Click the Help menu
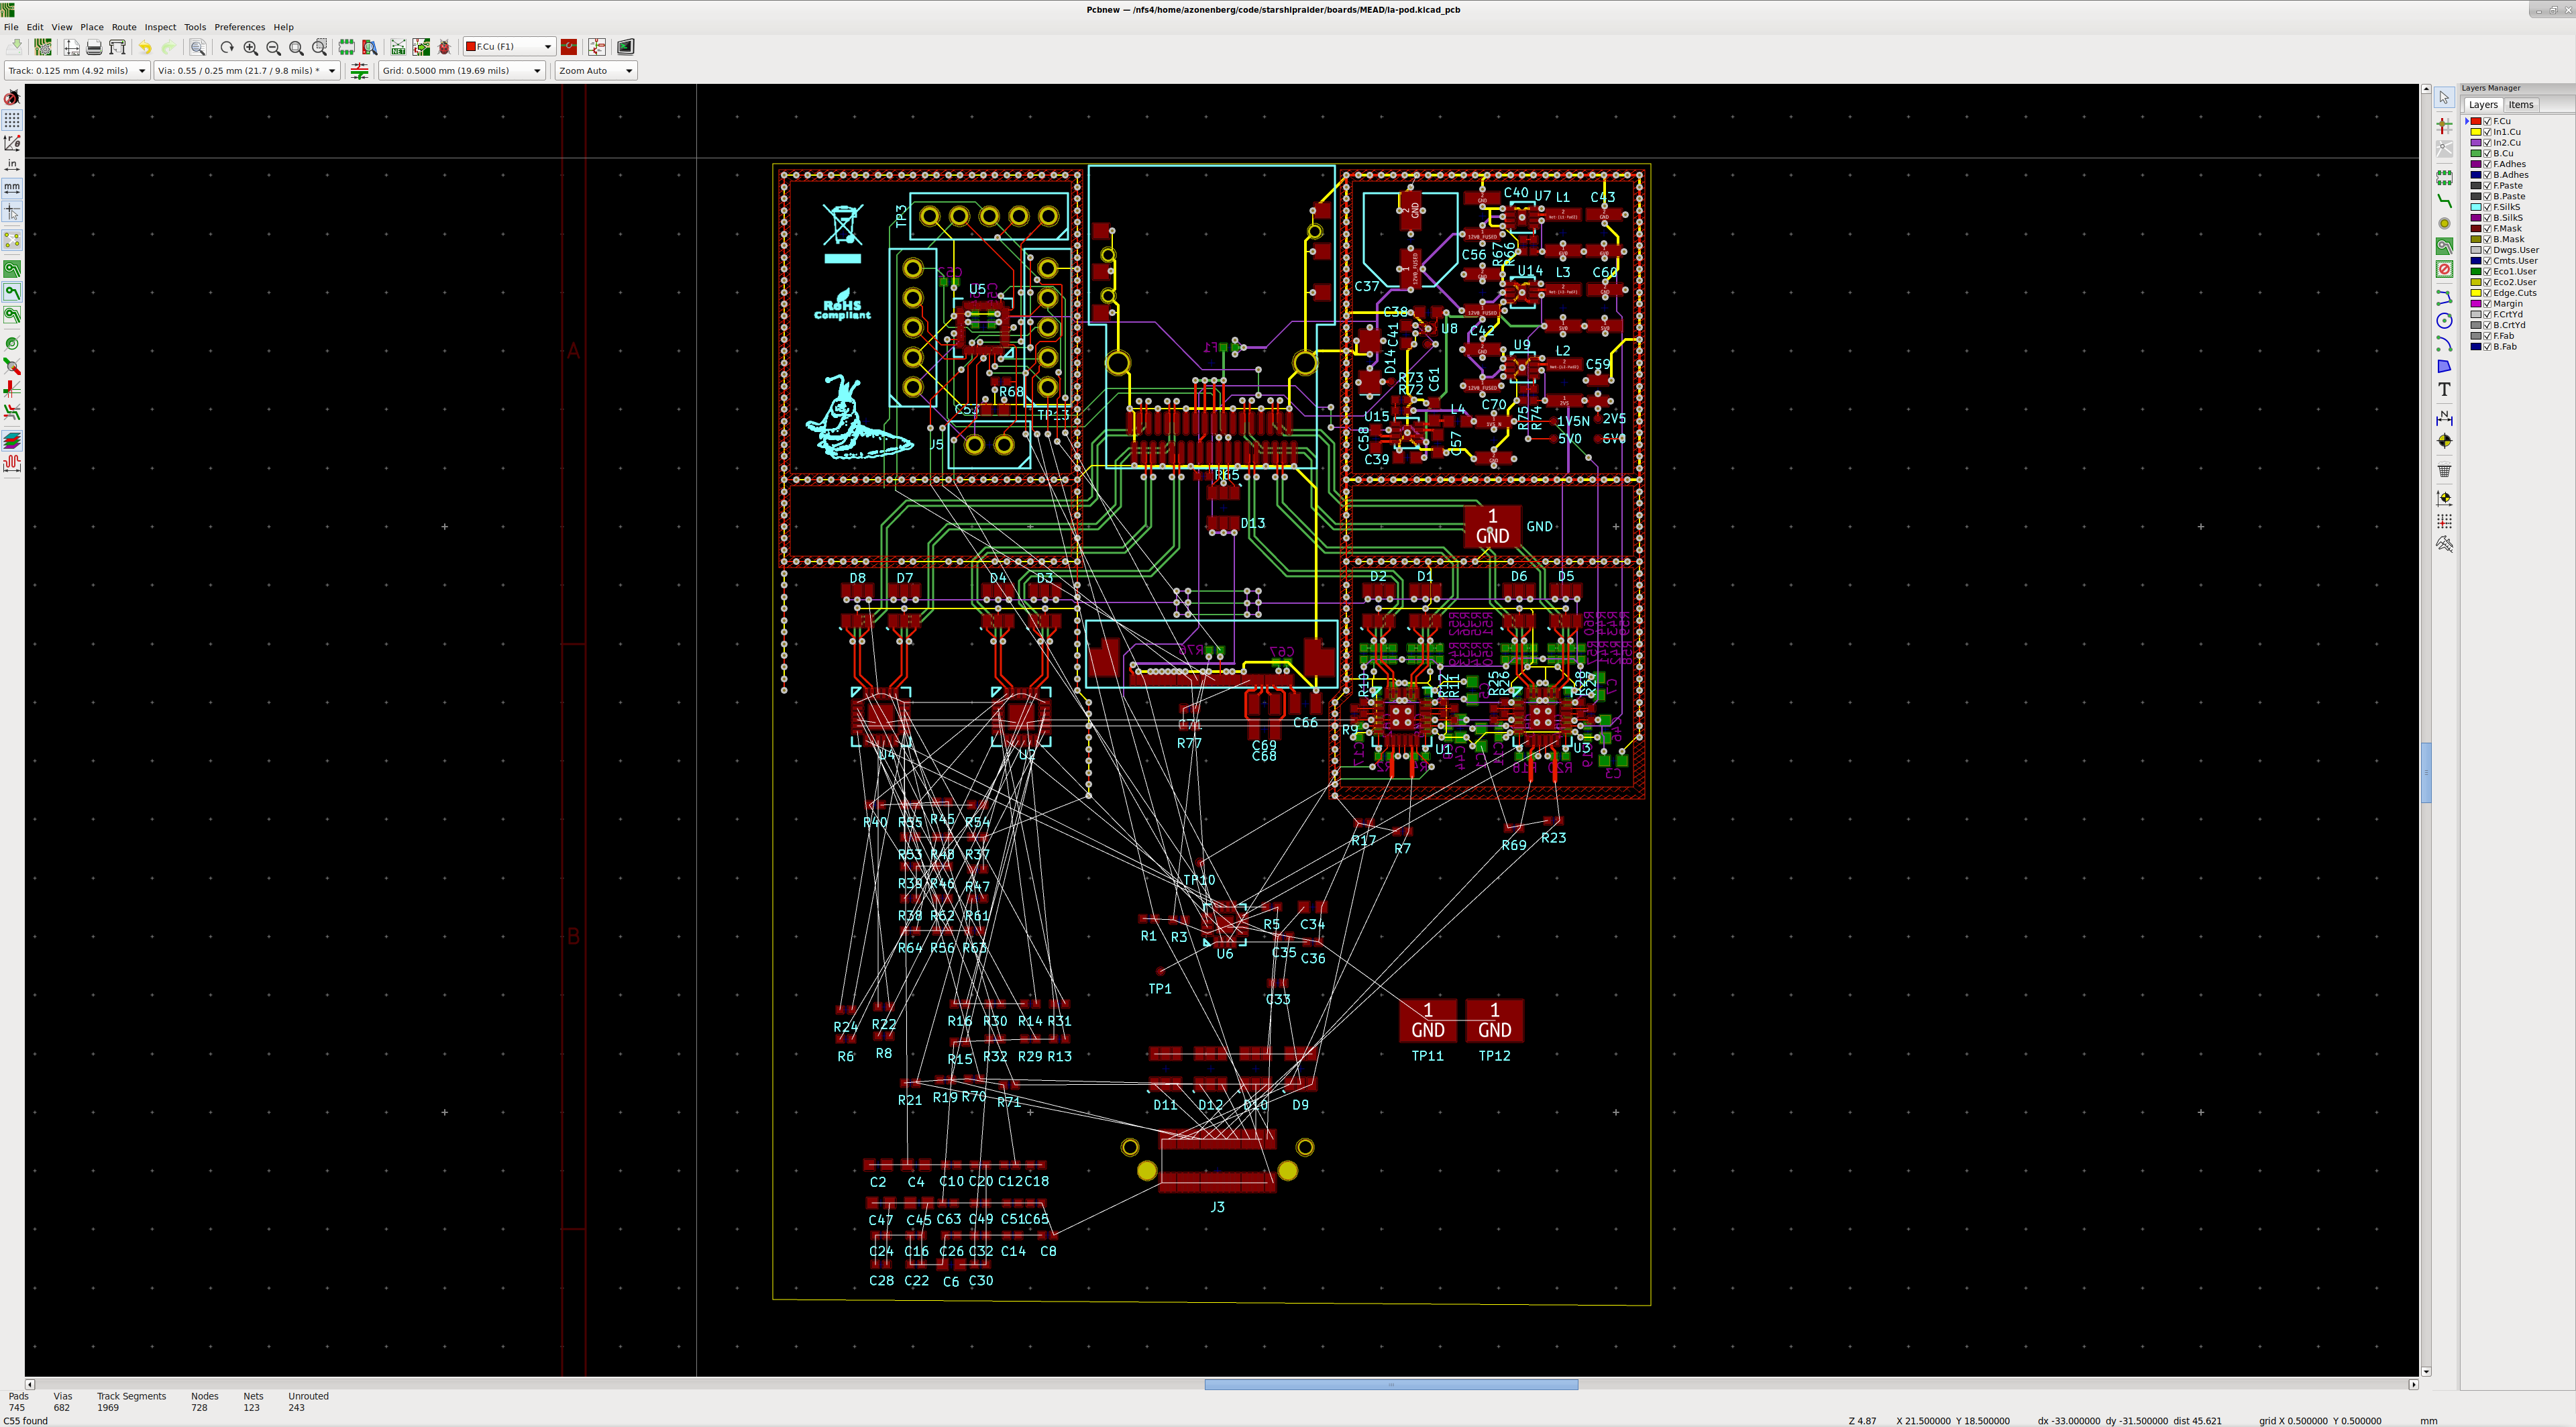2576x1427 pixels. [284, 27]
